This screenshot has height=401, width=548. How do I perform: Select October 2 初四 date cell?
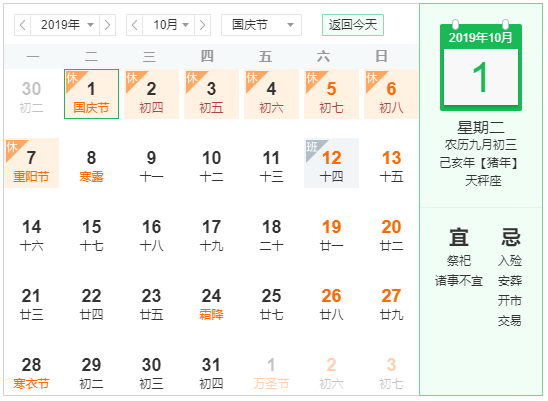(151, 94)
